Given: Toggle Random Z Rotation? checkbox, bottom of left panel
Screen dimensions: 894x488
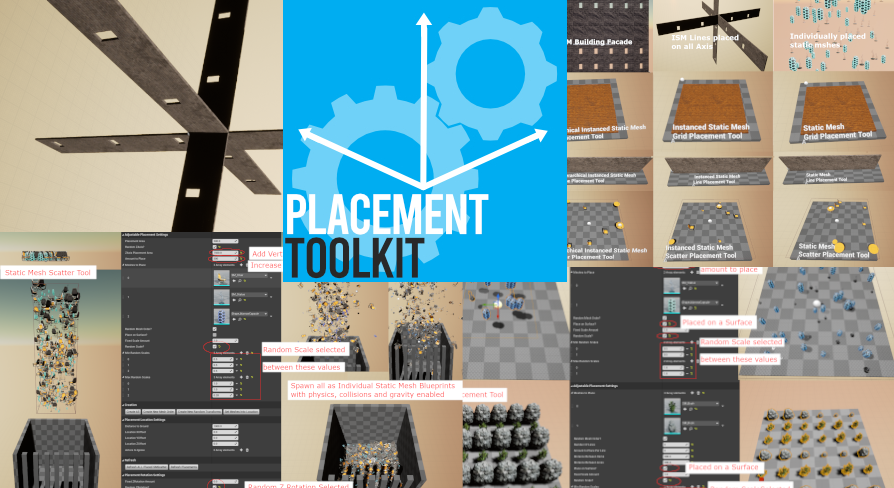Looking at the screenshot, I should tap(214, 486).
